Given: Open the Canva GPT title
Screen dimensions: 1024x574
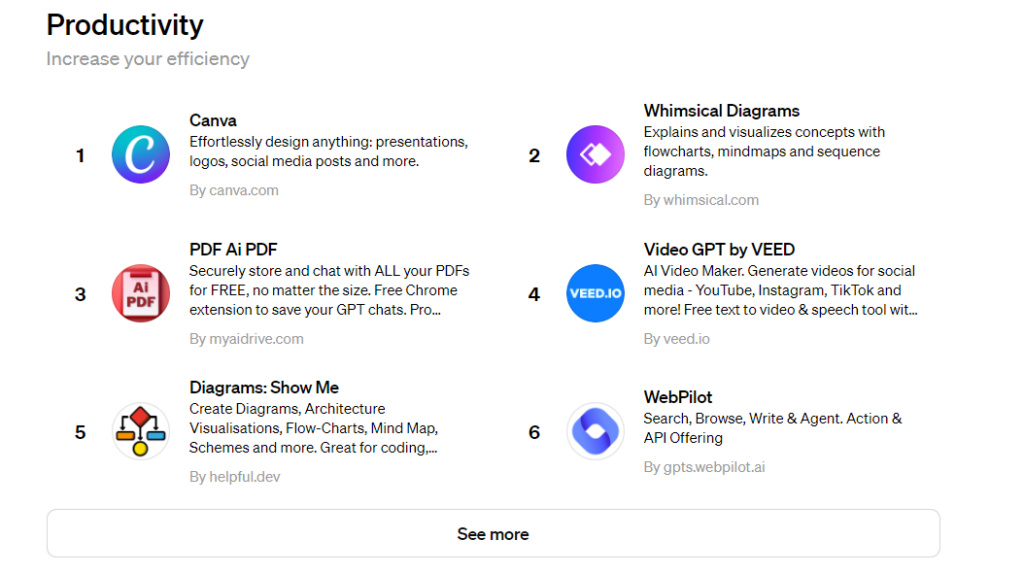Looking at the screenshot, I should (213, 121).
